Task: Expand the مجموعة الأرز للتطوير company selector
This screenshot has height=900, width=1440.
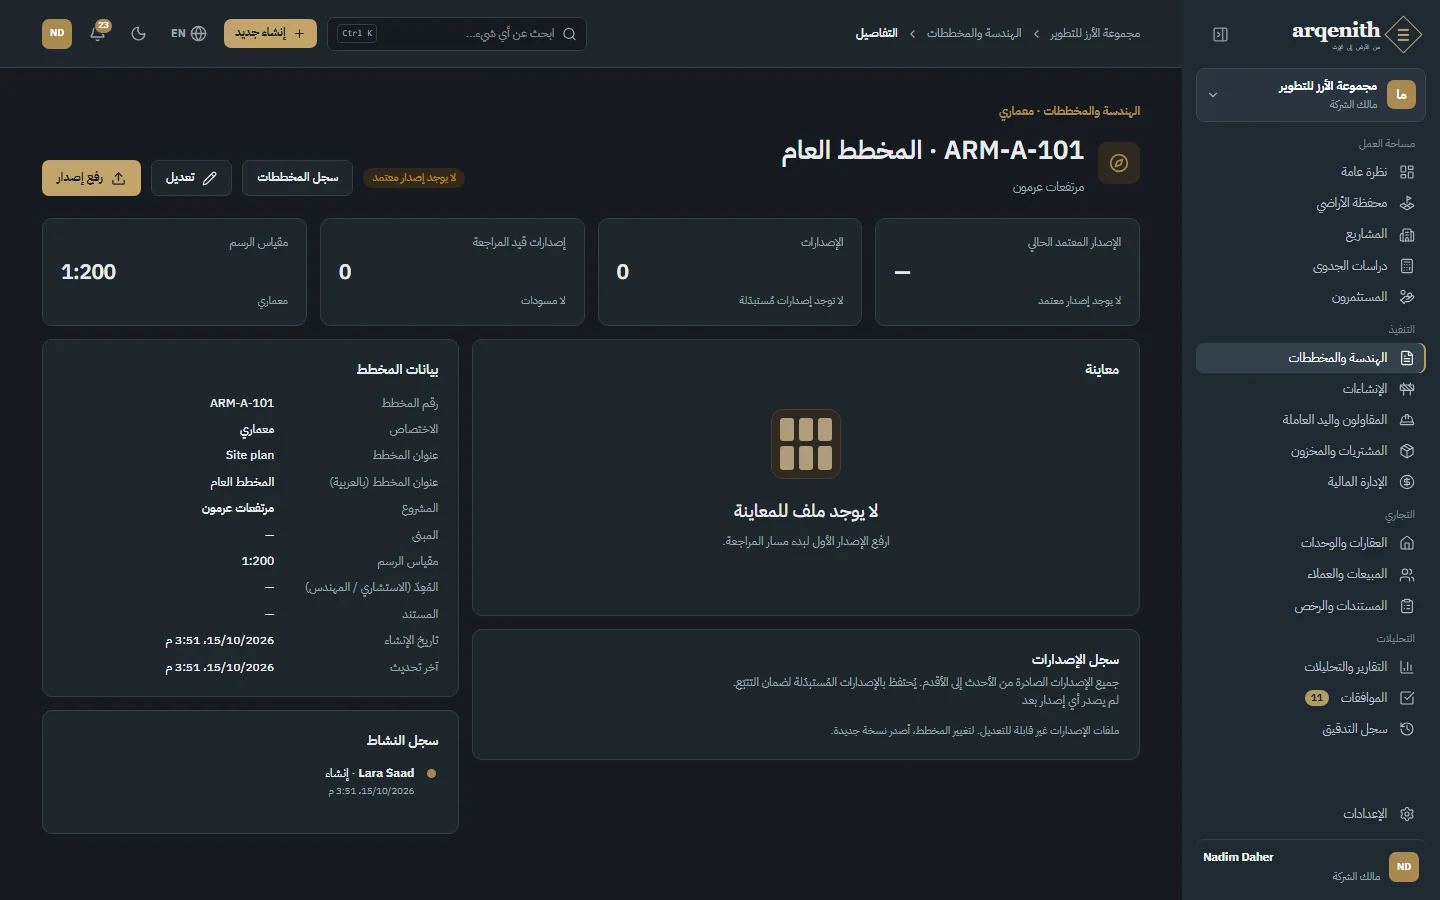Action: tap(1310, 95)
